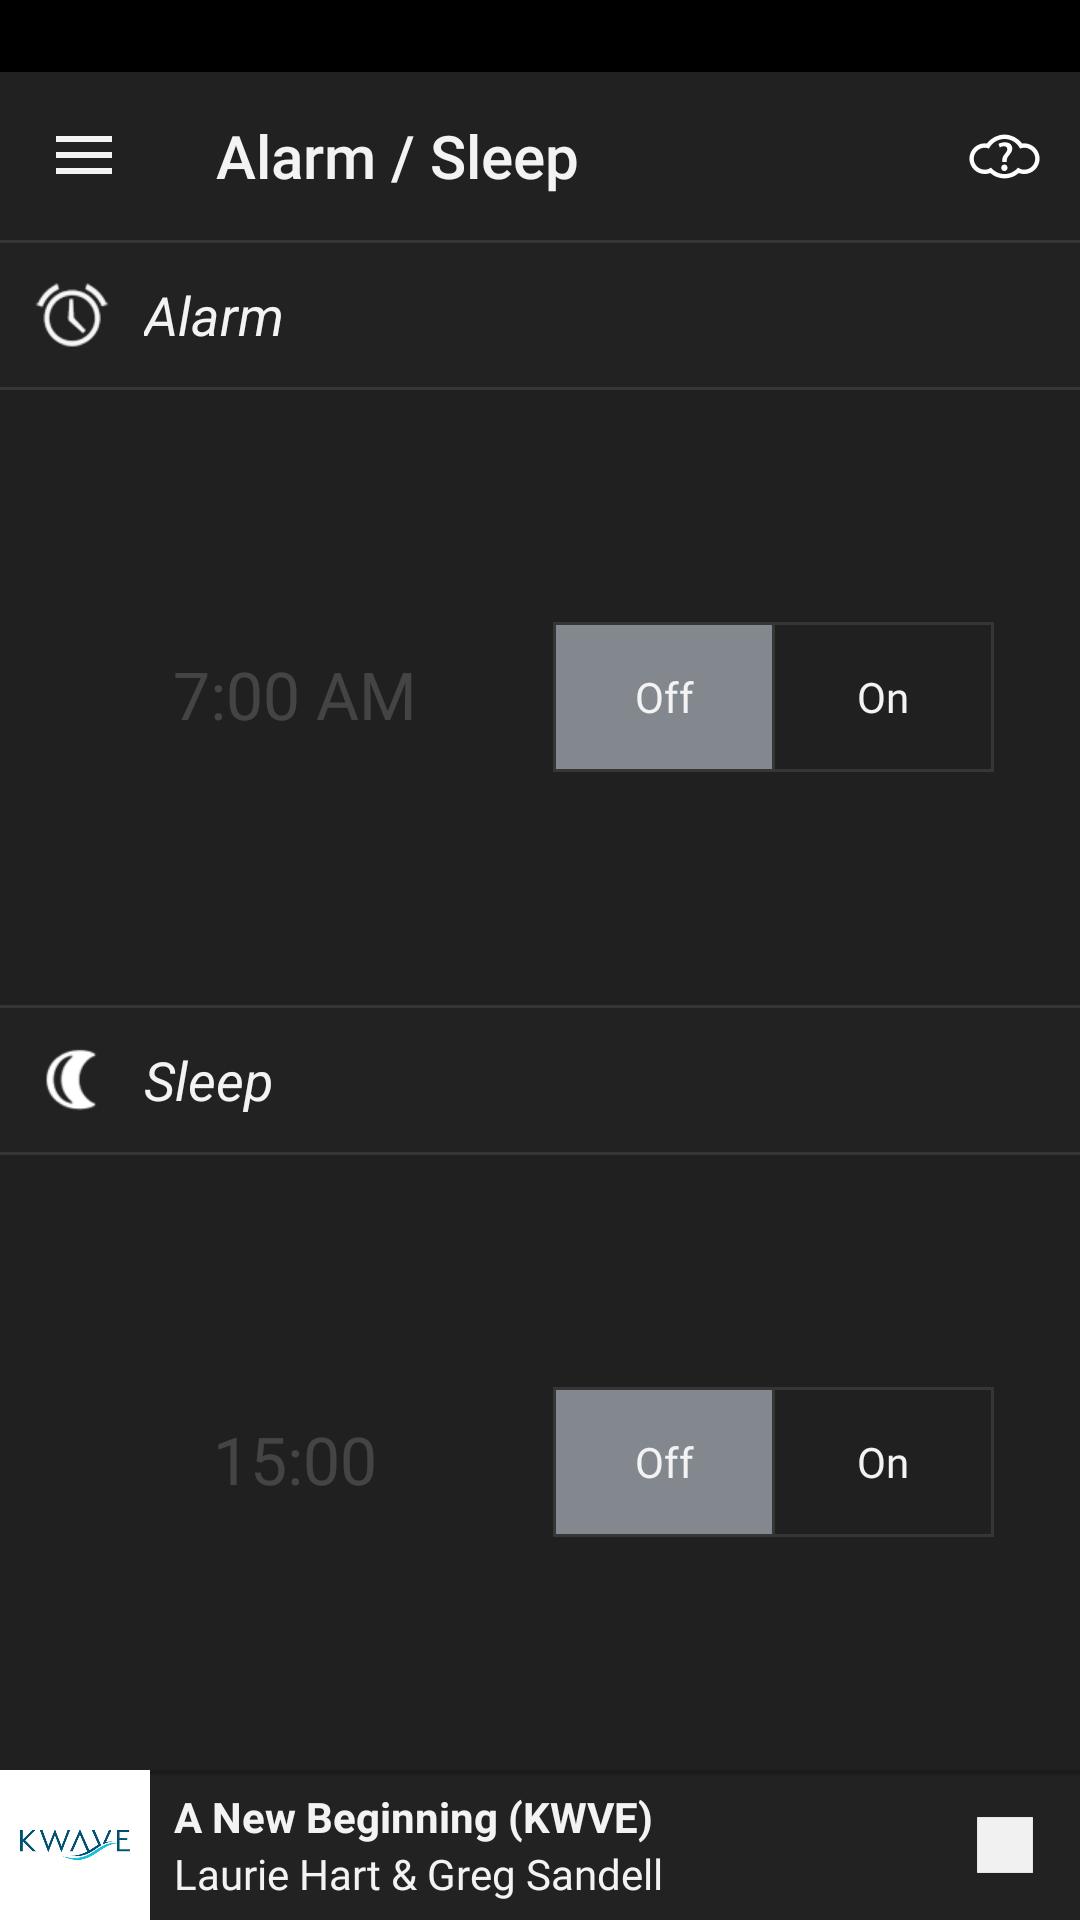1080x1920 pixels.
Task: Switch the alarm to Off
Action: tap(664, 697)
